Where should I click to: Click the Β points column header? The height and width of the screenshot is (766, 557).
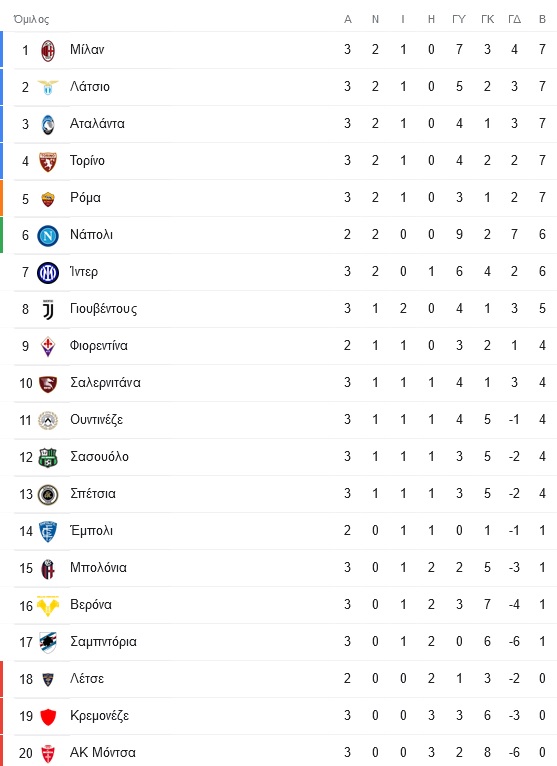542,20
